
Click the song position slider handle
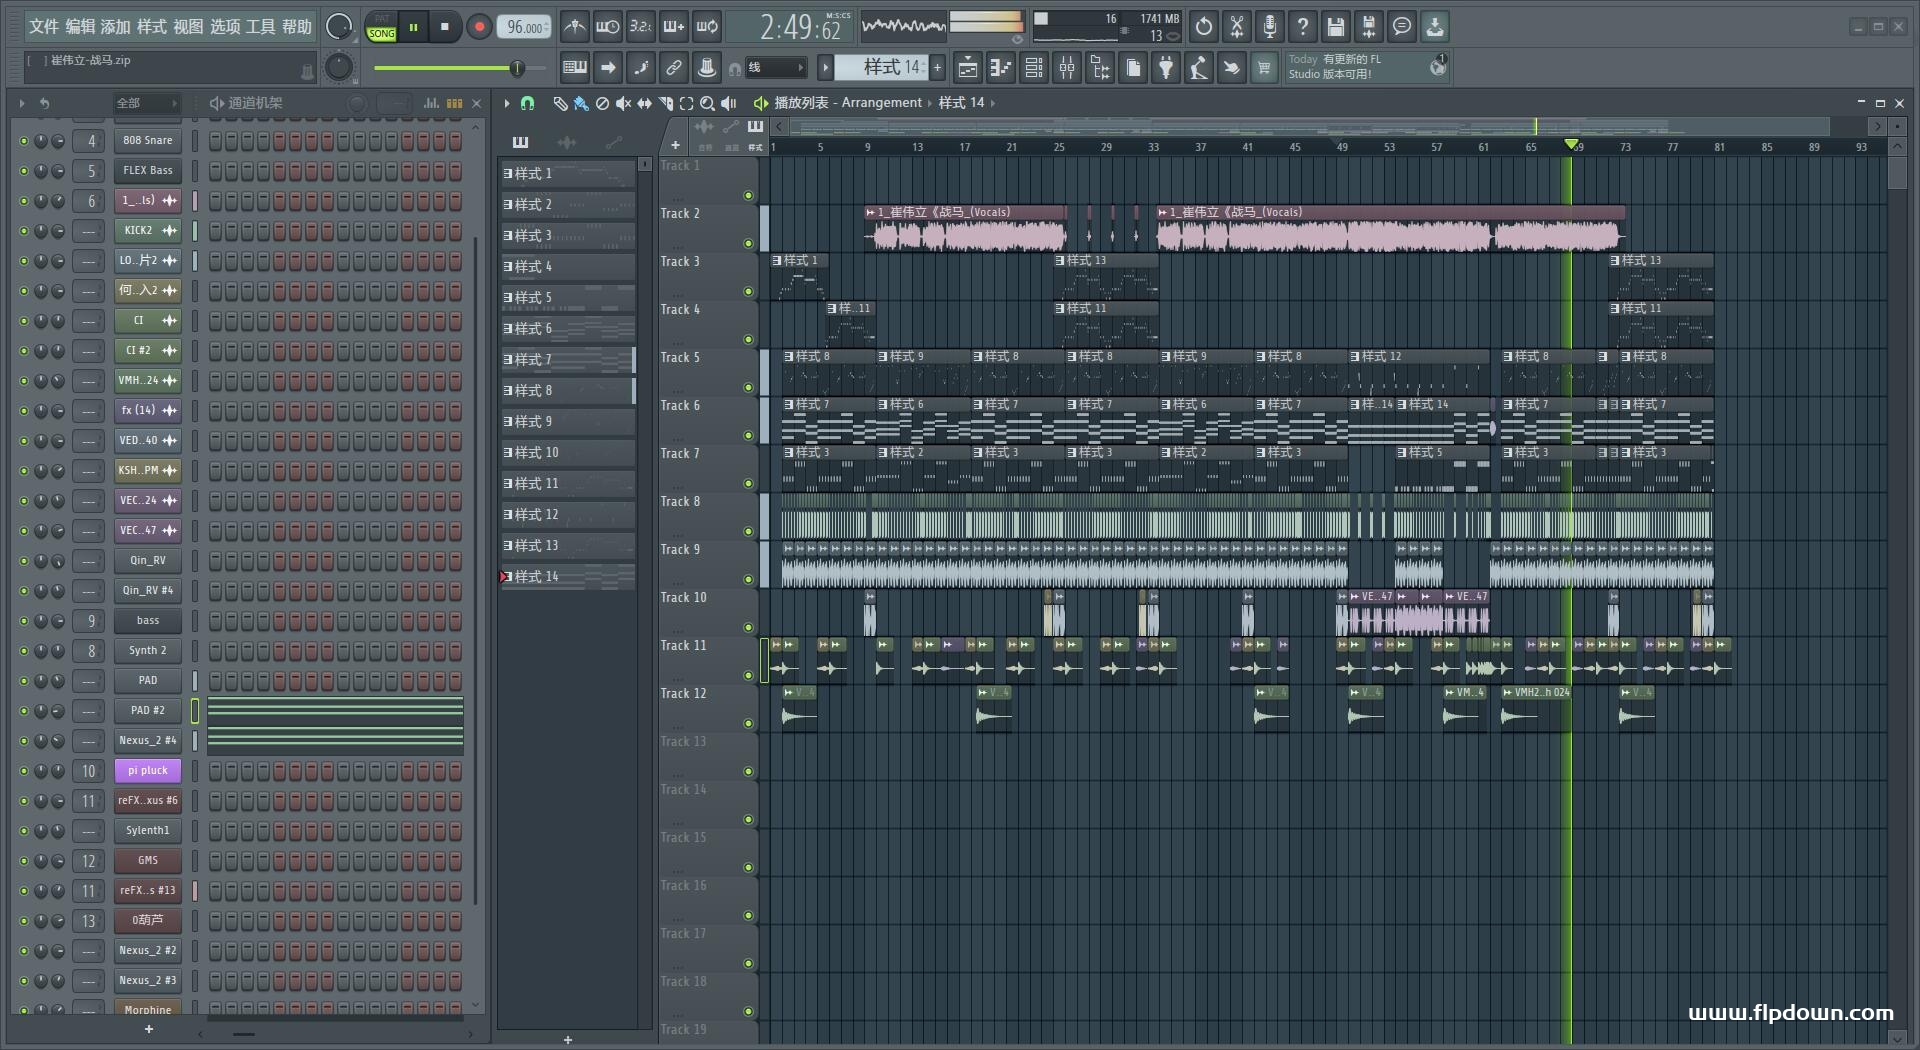[517, 68]
